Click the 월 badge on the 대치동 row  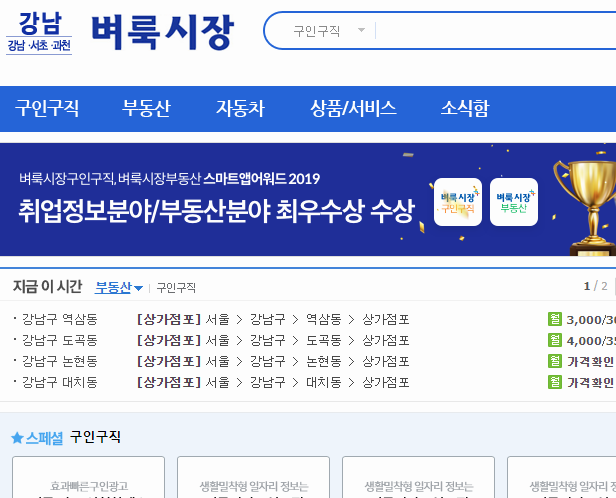[555, 382]
